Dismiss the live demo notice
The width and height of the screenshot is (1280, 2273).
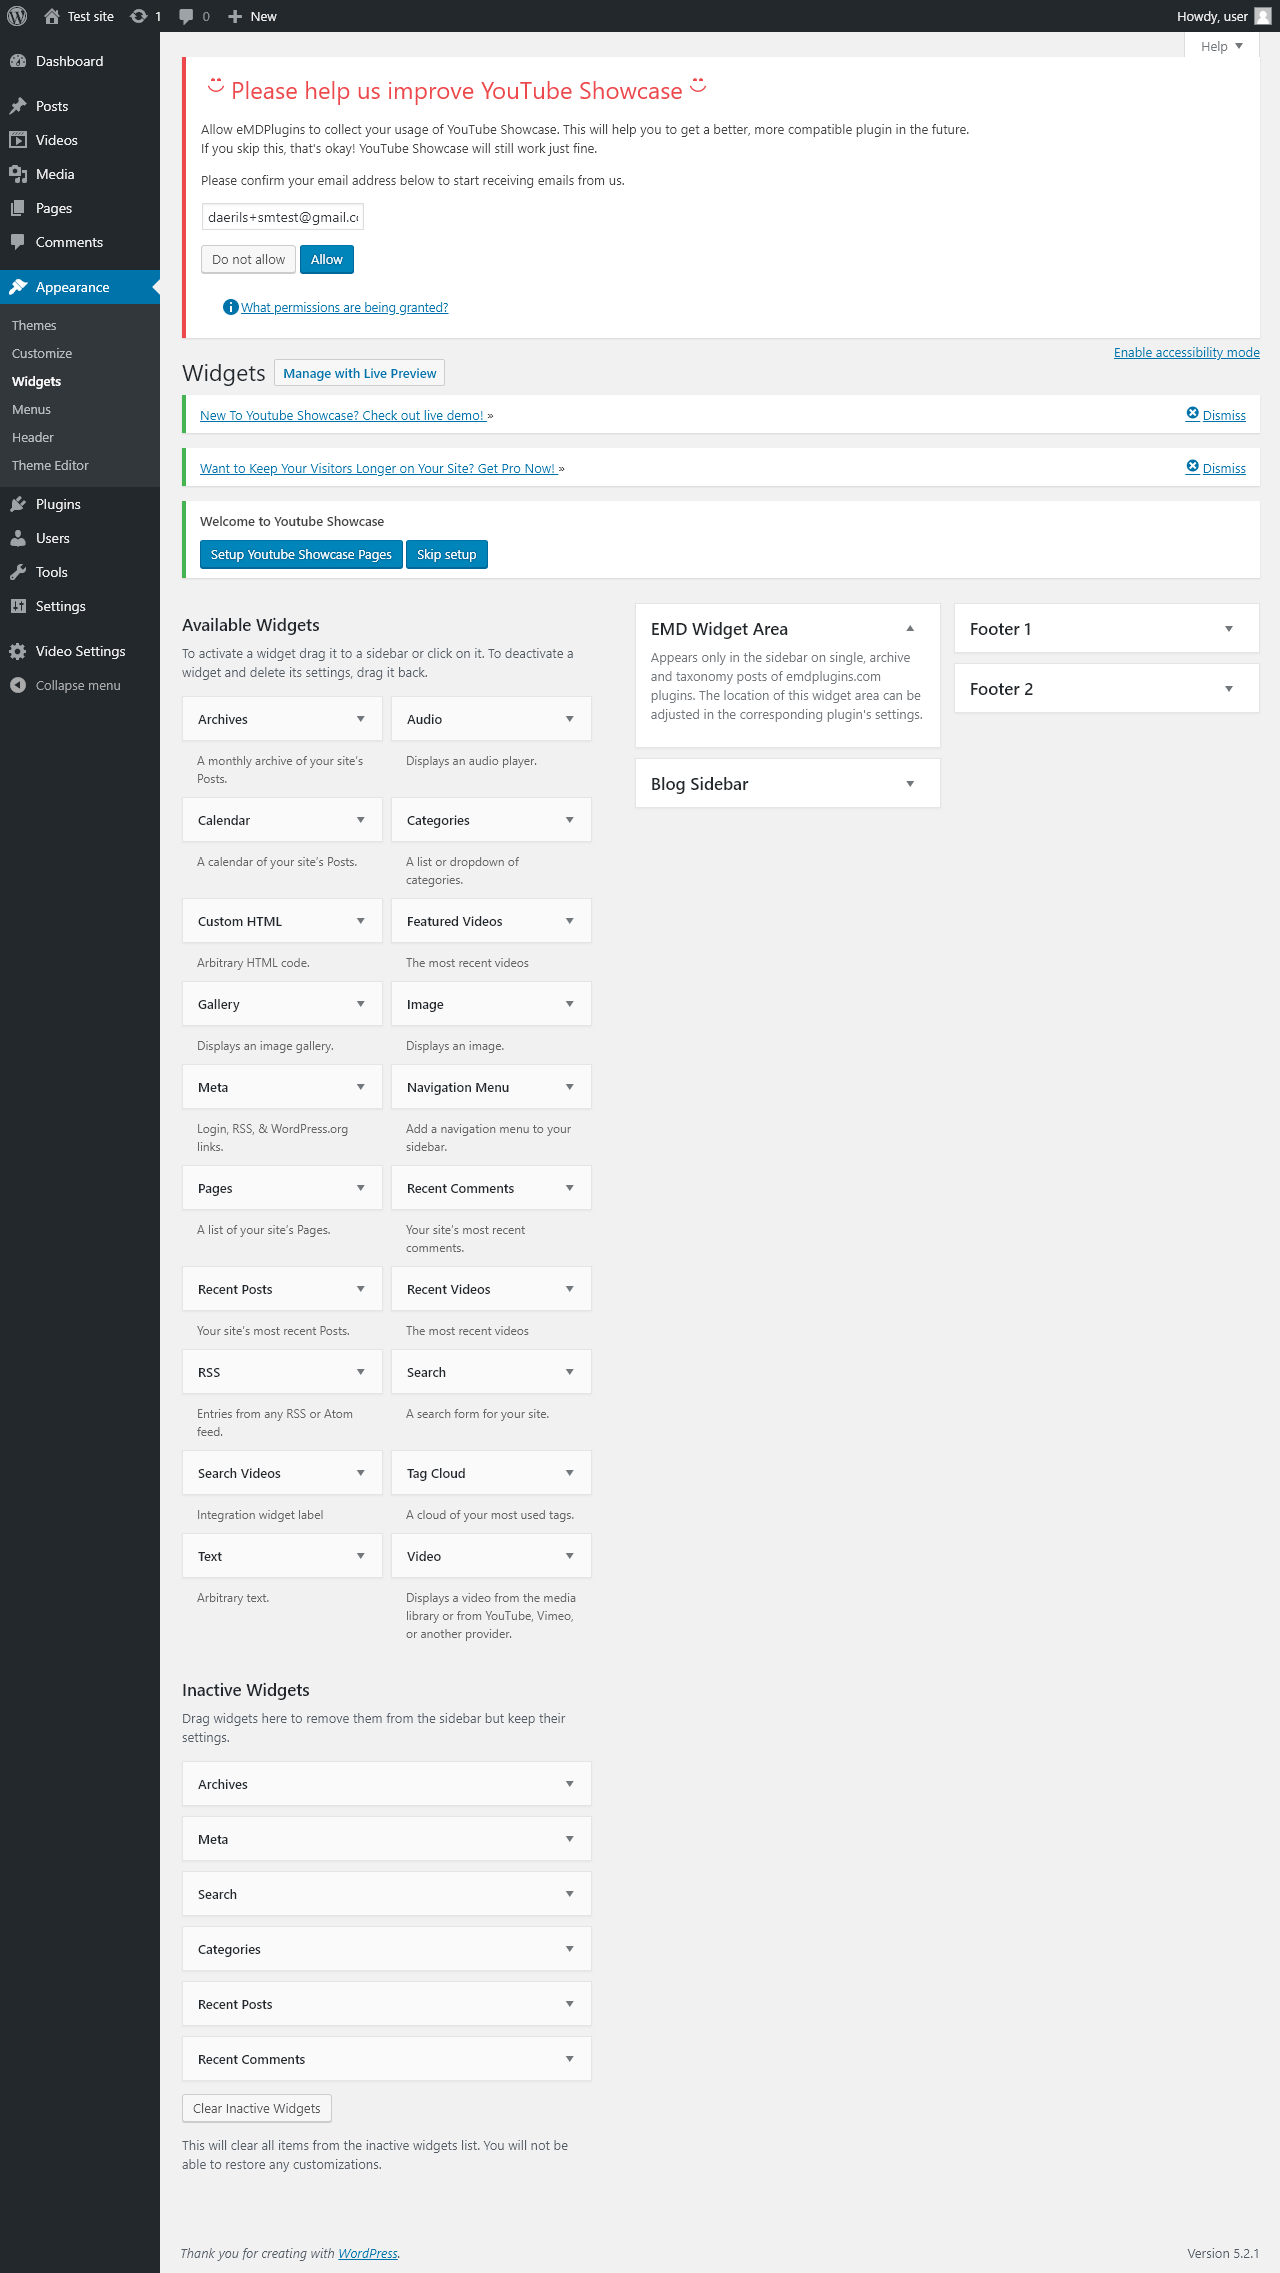click(x=1216, y=415)
